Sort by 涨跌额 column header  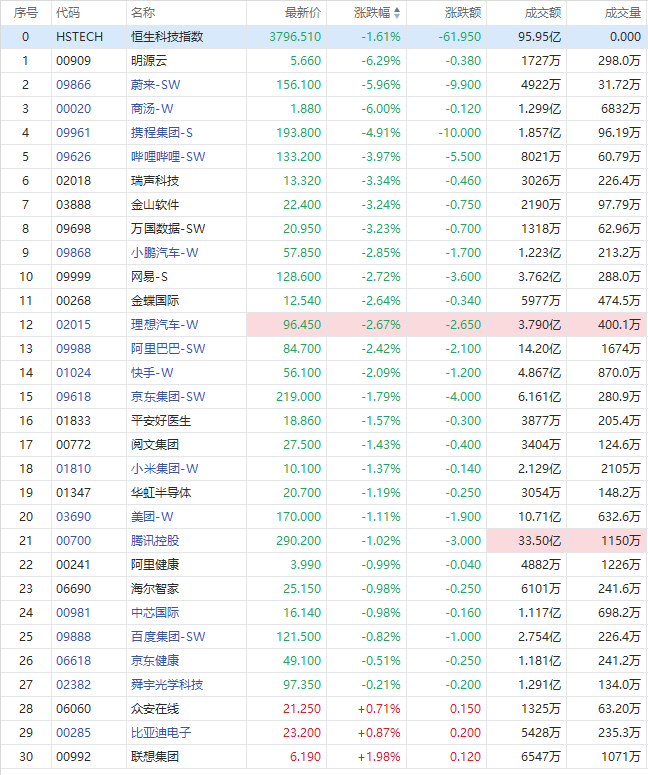coord(463,13)
